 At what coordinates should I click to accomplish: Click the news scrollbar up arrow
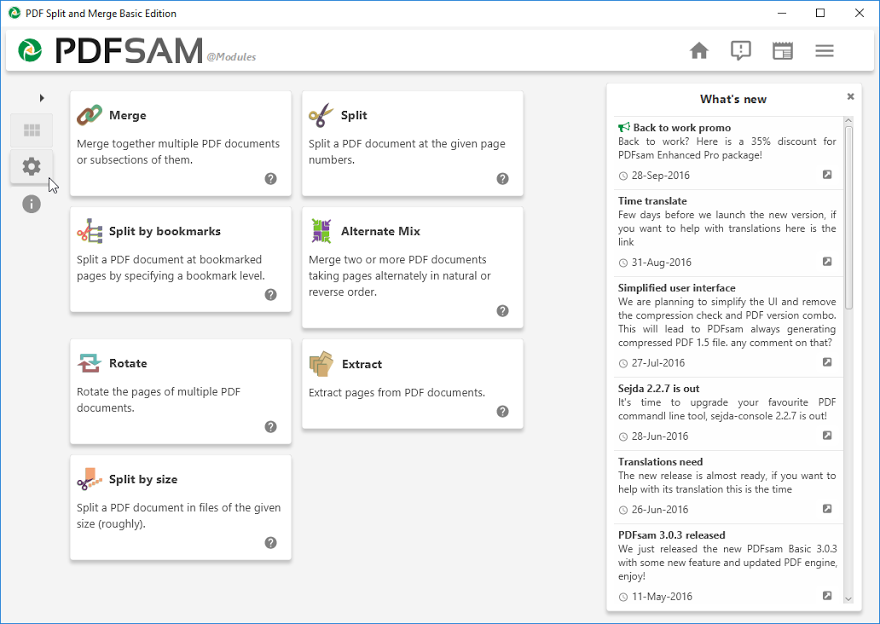tap(848, 121)
